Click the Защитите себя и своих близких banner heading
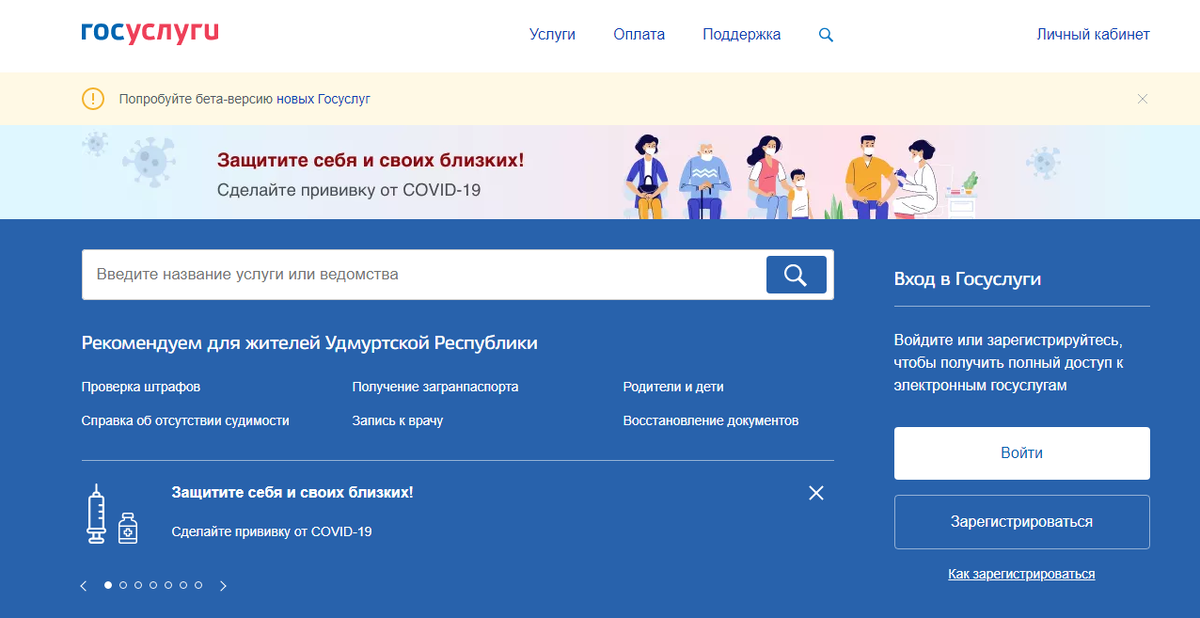 (x=370, y=160)
